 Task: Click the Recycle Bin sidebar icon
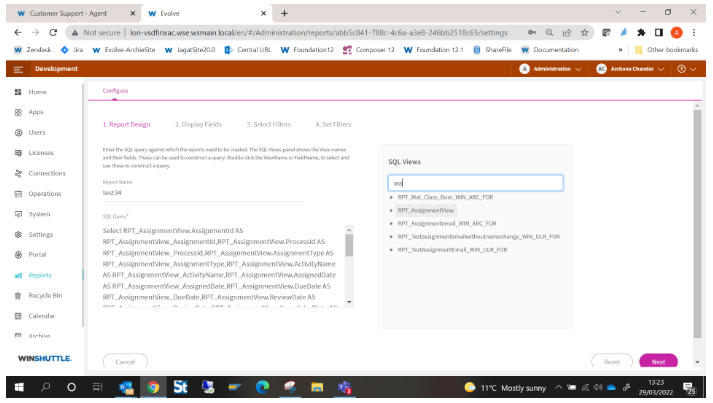click(x=19, y=295)
